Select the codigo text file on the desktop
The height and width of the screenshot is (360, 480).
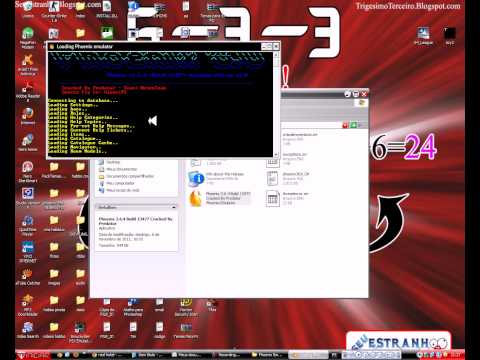[x=159, y=330]
